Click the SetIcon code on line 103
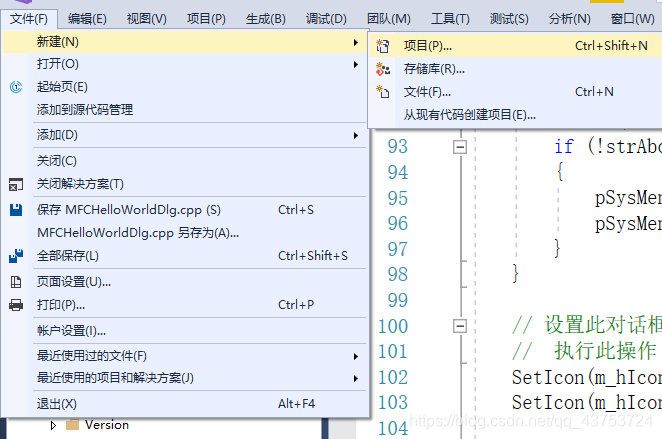The height and width of the screenshot is (439, 662). point(586,402)
